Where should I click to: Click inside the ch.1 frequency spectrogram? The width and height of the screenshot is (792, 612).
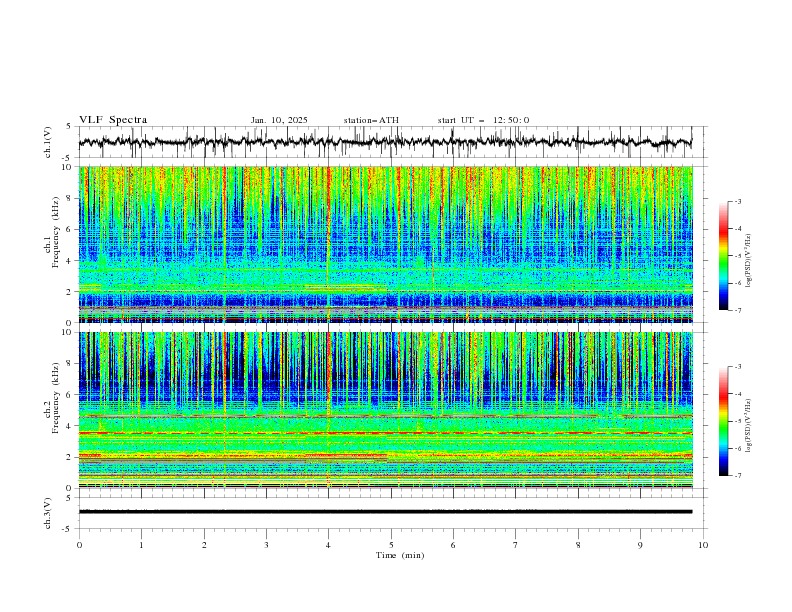click(x=385, y=244)
